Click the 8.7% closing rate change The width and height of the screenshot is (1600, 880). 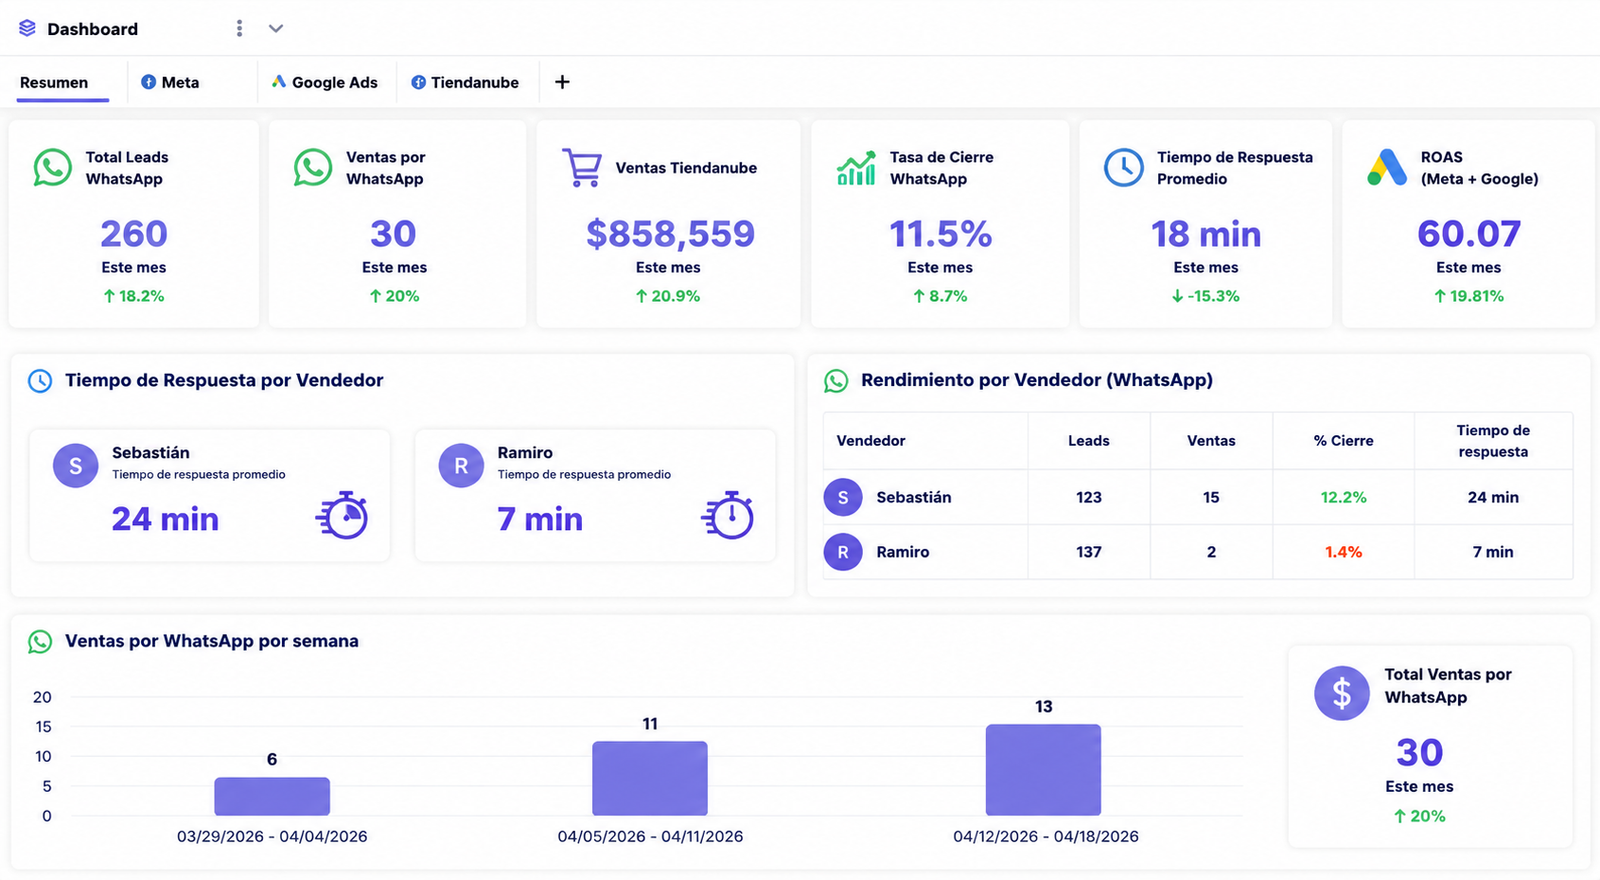coord(940,296)
